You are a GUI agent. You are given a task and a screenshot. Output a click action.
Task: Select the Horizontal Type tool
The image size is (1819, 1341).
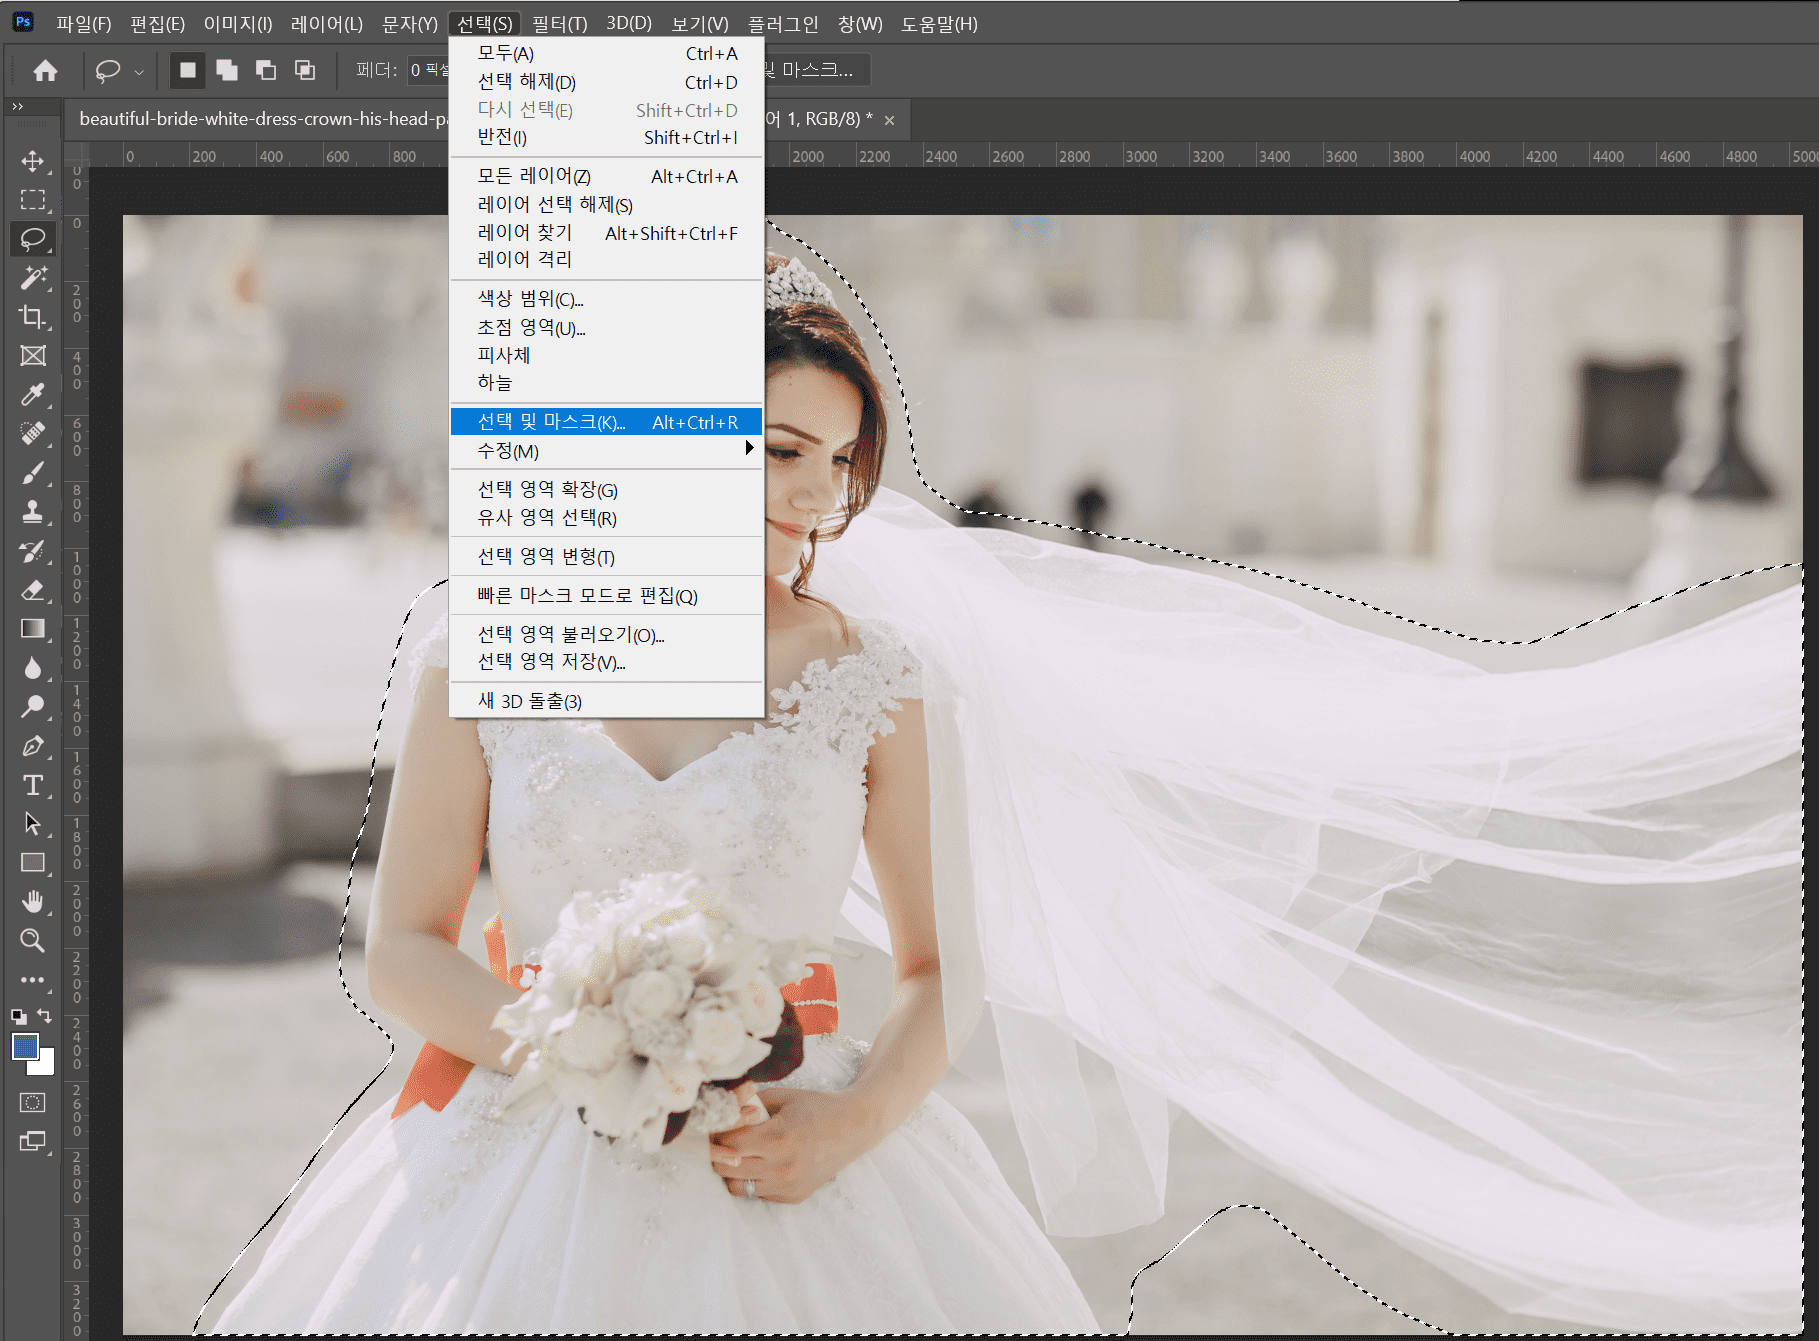tap(33, 785)
